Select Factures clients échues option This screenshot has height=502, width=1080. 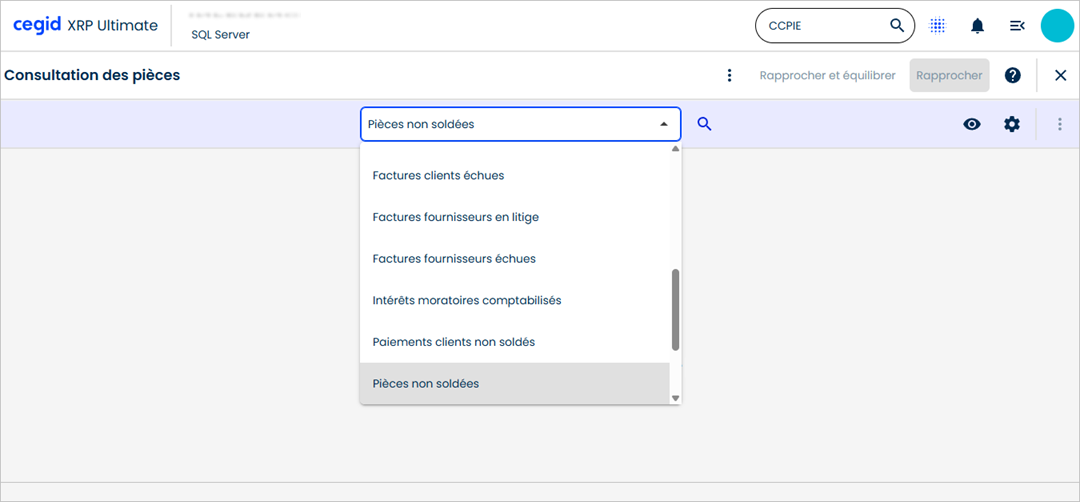438,175
